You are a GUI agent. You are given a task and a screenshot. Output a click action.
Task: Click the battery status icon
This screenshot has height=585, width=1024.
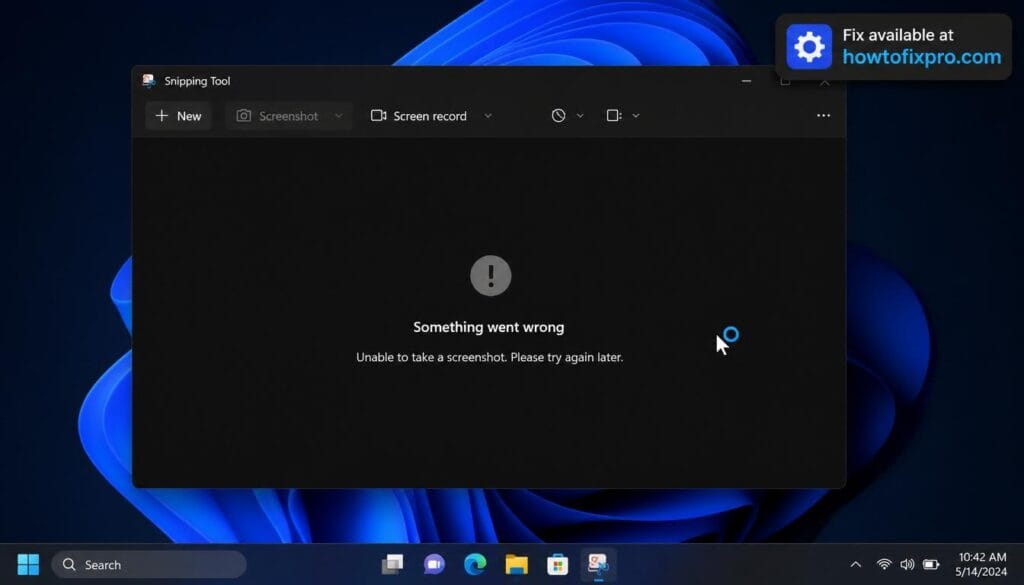coord(931,564)
